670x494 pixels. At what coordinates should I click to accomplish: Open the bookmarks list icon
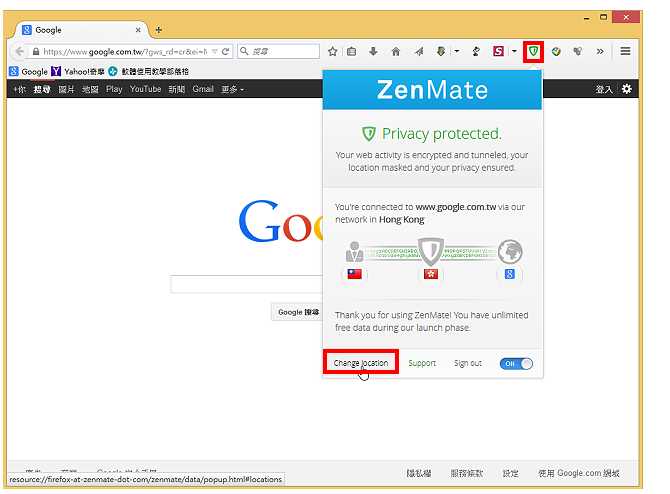352,52
